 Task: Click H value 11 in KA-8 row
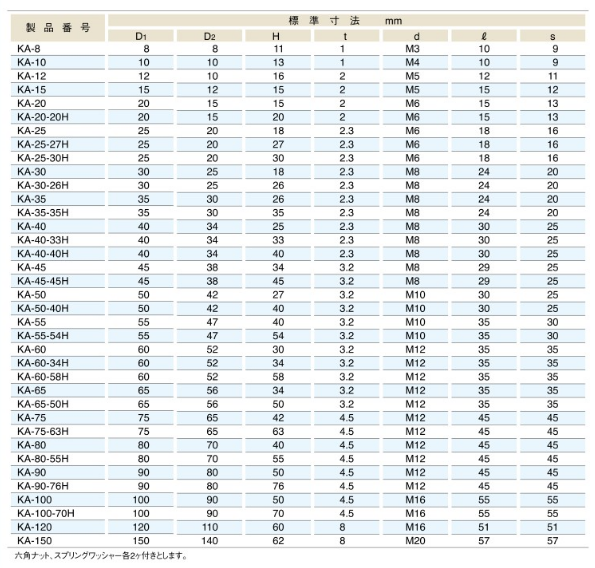point(278,49)
